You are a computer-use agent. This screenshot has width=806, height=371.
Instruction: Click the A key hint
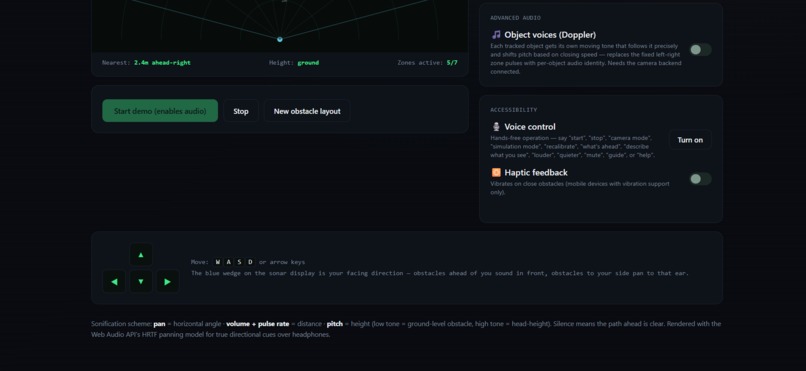pos(228,262)
